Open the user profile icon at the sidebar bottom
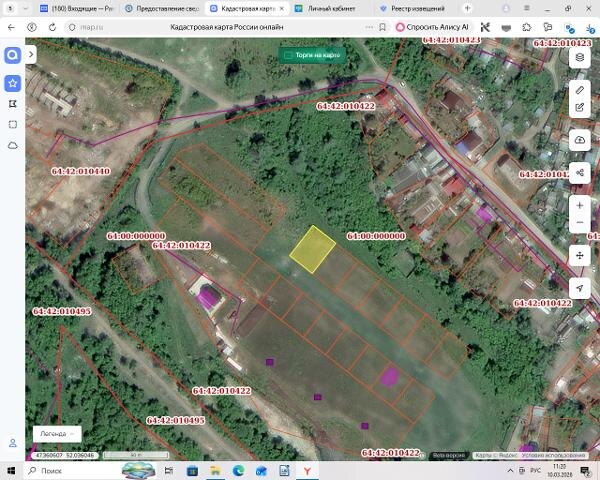600x480 pixels. (x=13, y=443)
